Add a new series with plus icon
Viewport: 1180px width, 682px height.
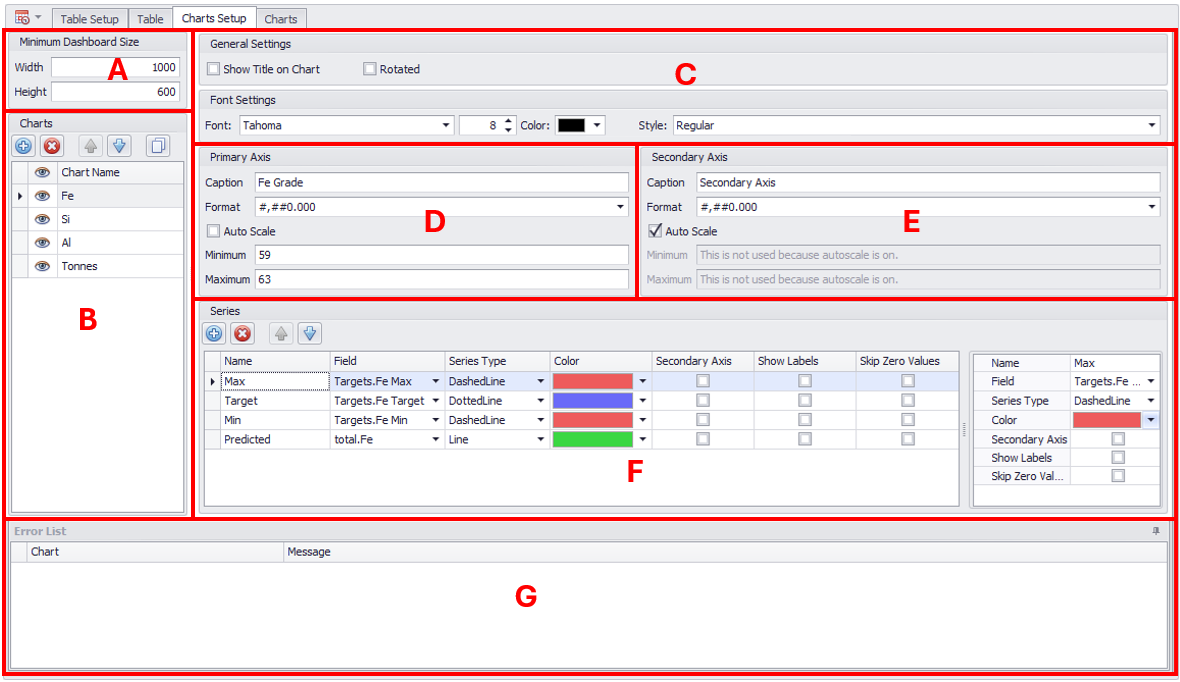(214, 334)
